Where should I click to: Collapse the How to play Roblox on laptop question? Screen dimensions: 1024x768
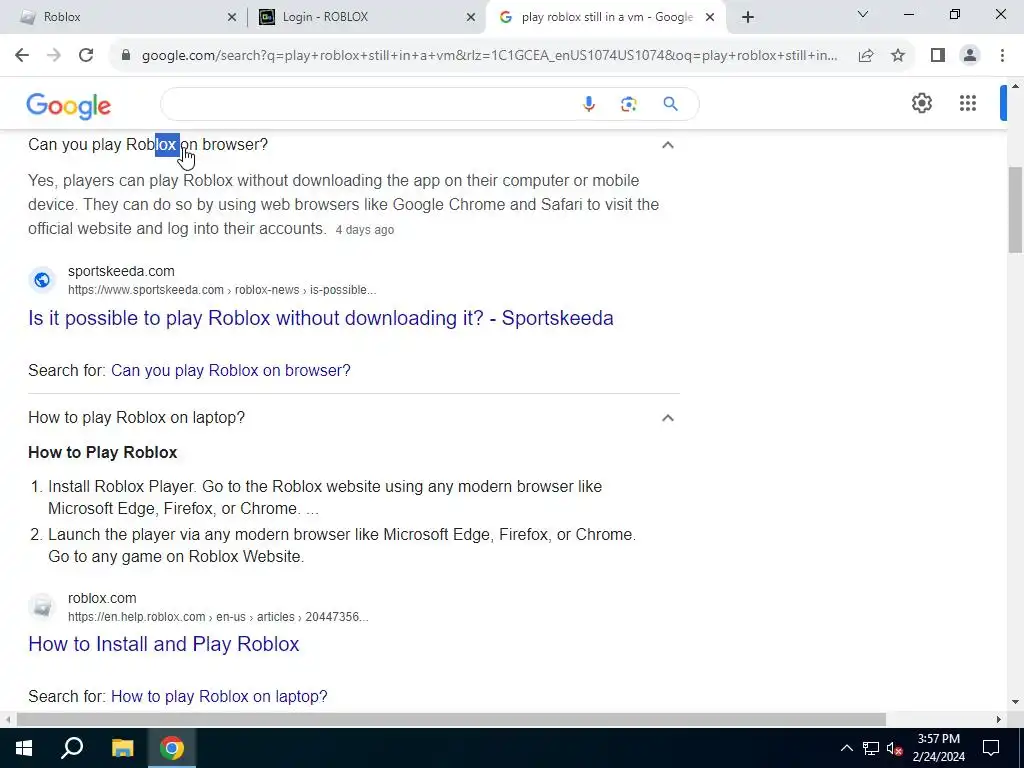click(667, 418)
